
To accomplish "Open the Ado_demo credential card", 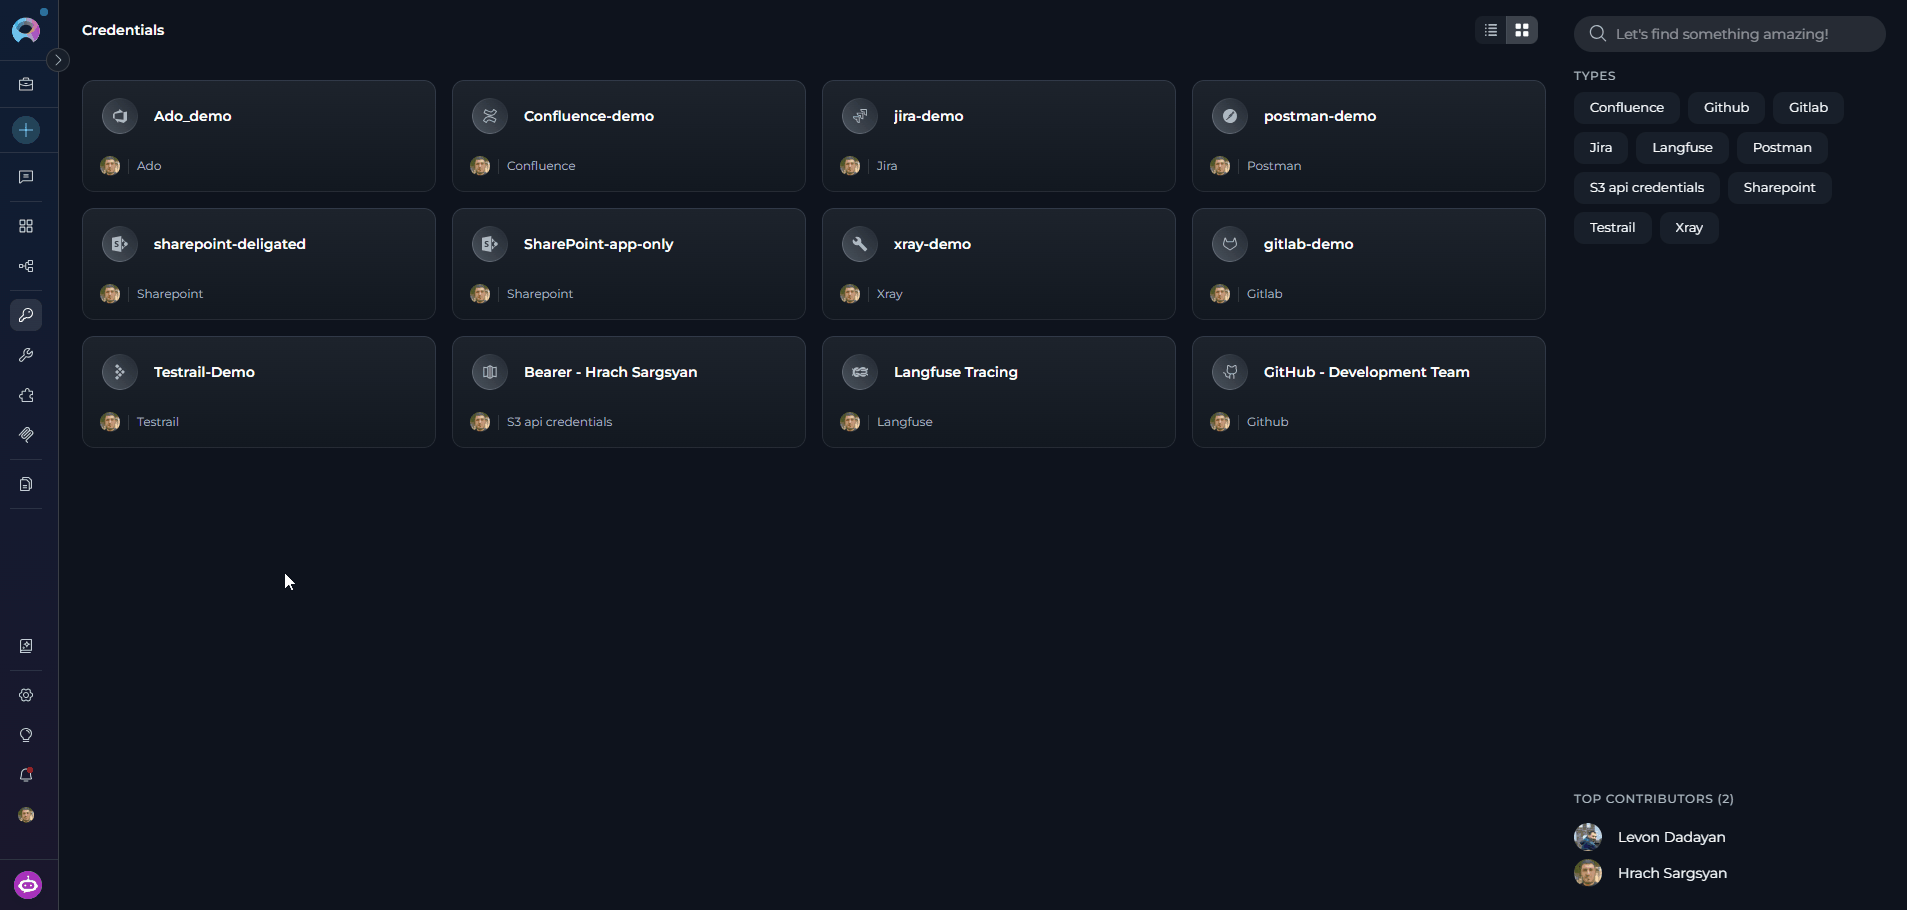I will (x=259, y=136).
